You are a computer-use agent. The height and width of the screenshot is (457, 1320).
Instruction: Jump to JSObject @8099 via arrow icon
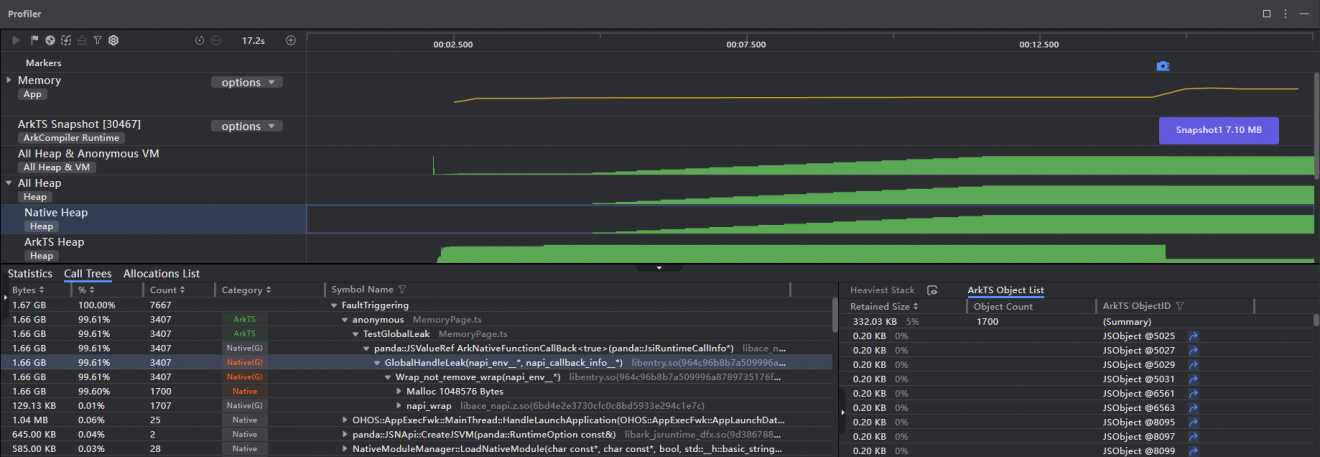[x=1193, y=451]
